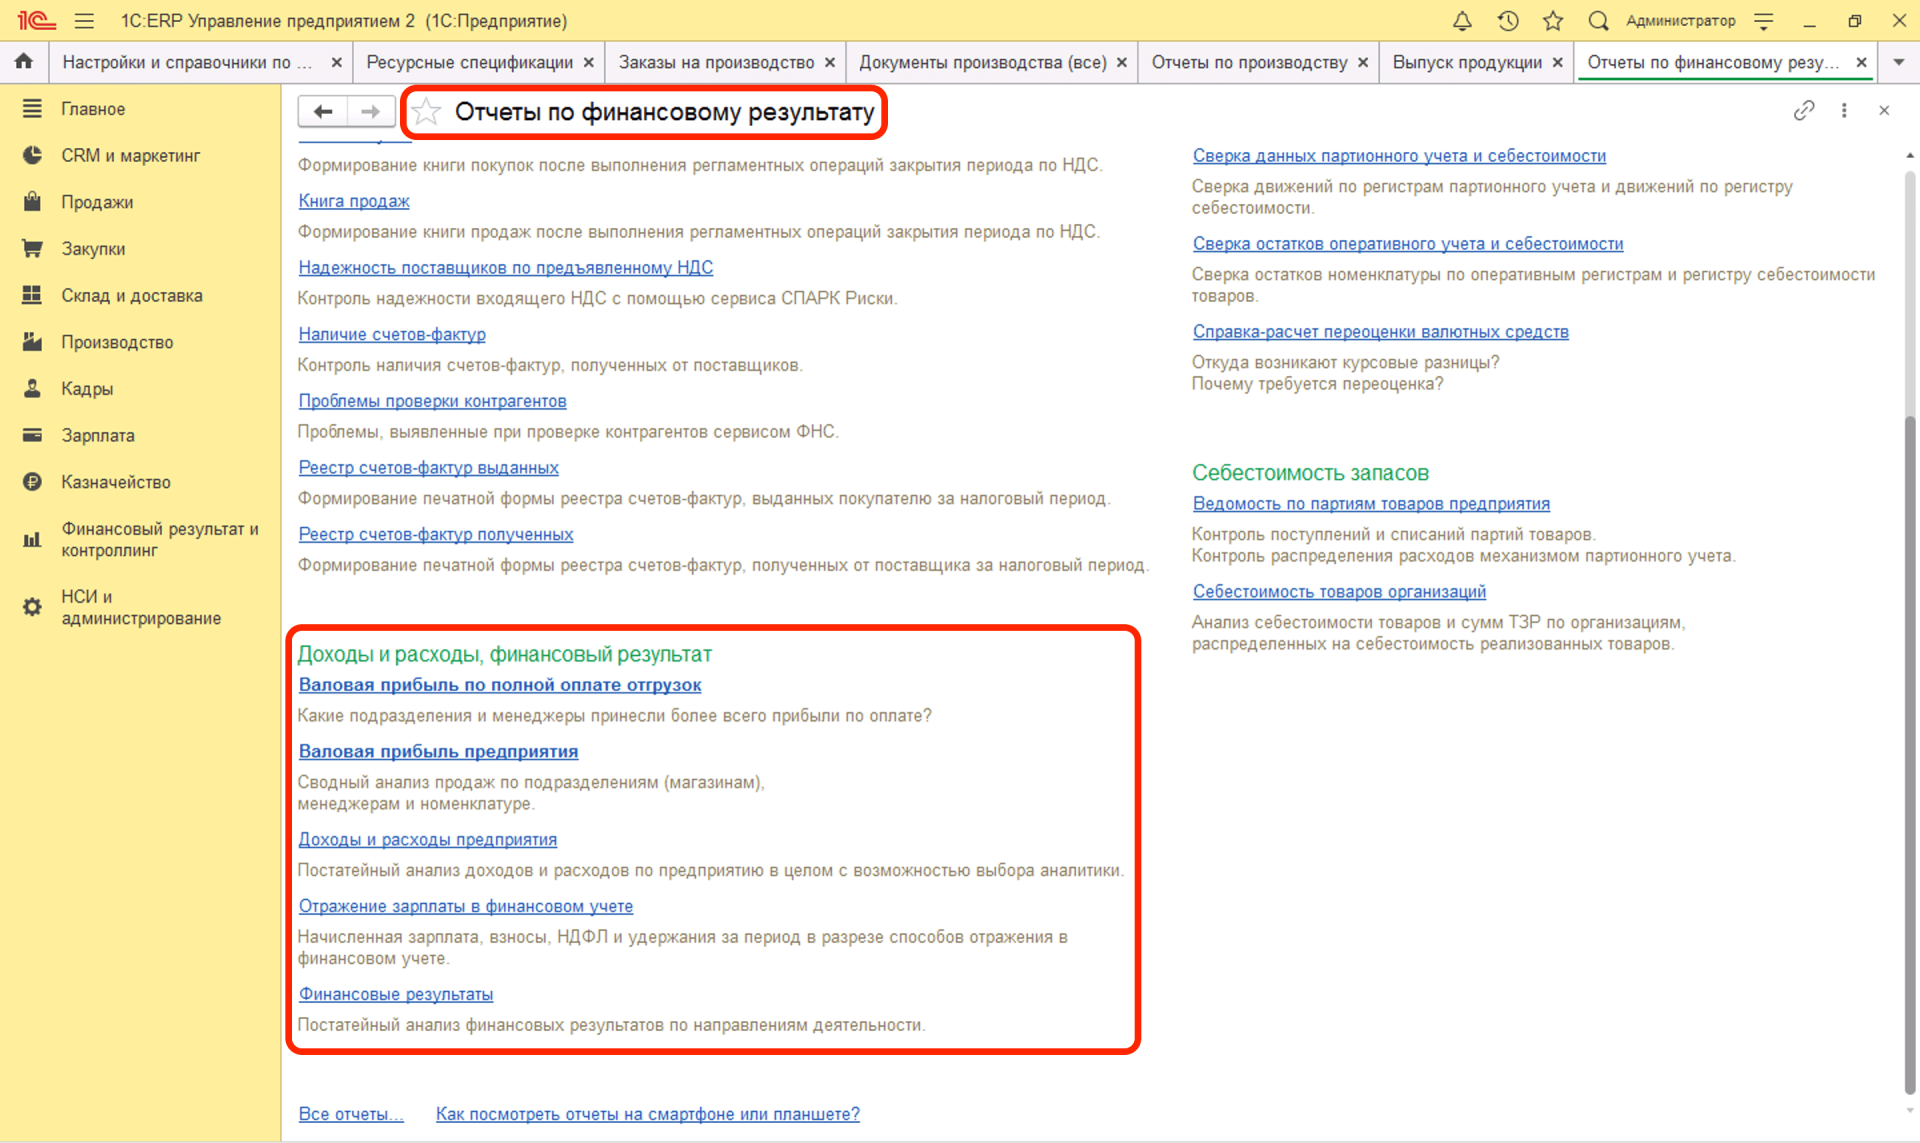1920x1143 pixels.
Task: Open the history clock icon
Action: coord(1508,21)
